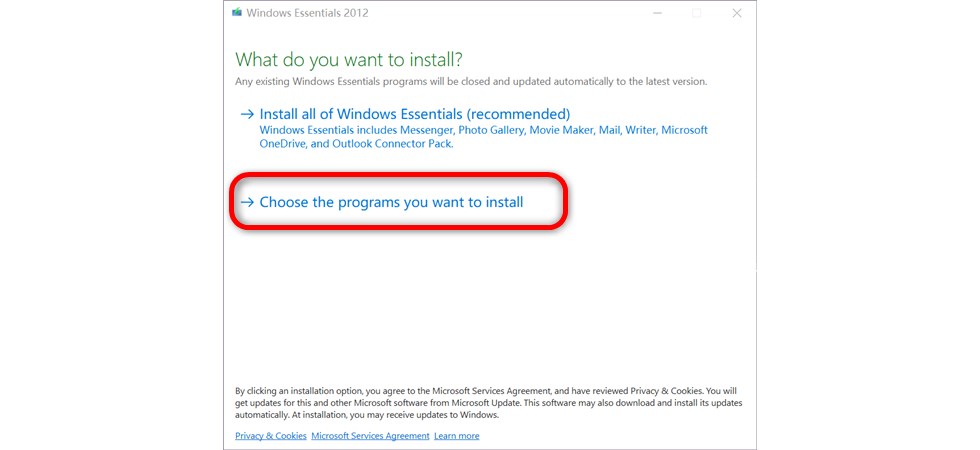
Task: Click the arrow beside Choose the programs
Action: coord(247,202)
